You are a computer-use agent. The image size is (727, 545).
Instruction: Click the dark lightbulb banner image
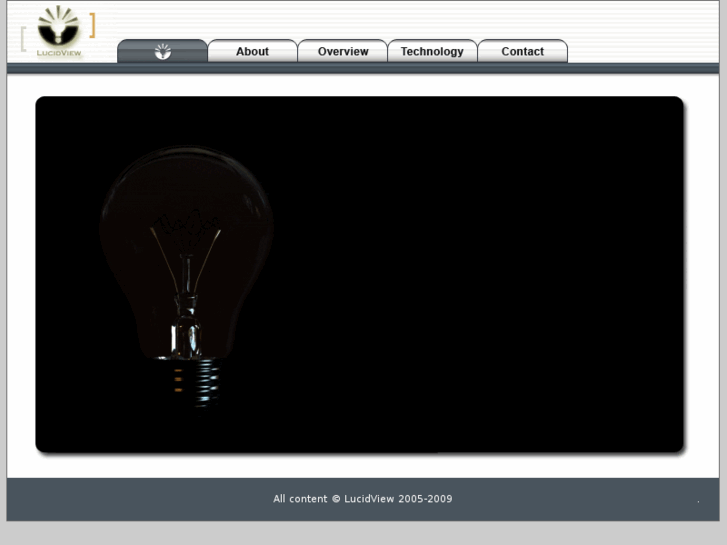[x=359, y=274]
